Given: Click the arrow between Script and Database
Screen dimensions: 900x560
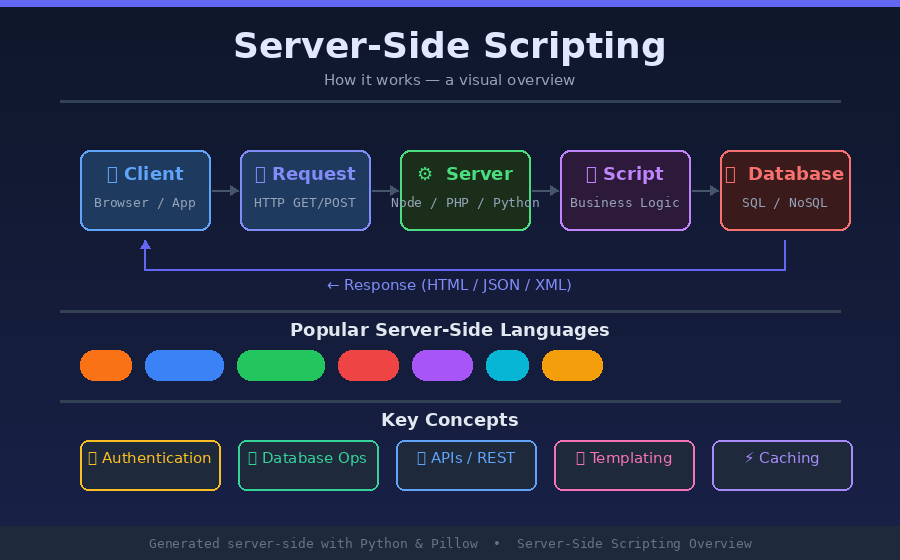Looking at the screenshot, I should click(x=706, y=190).
